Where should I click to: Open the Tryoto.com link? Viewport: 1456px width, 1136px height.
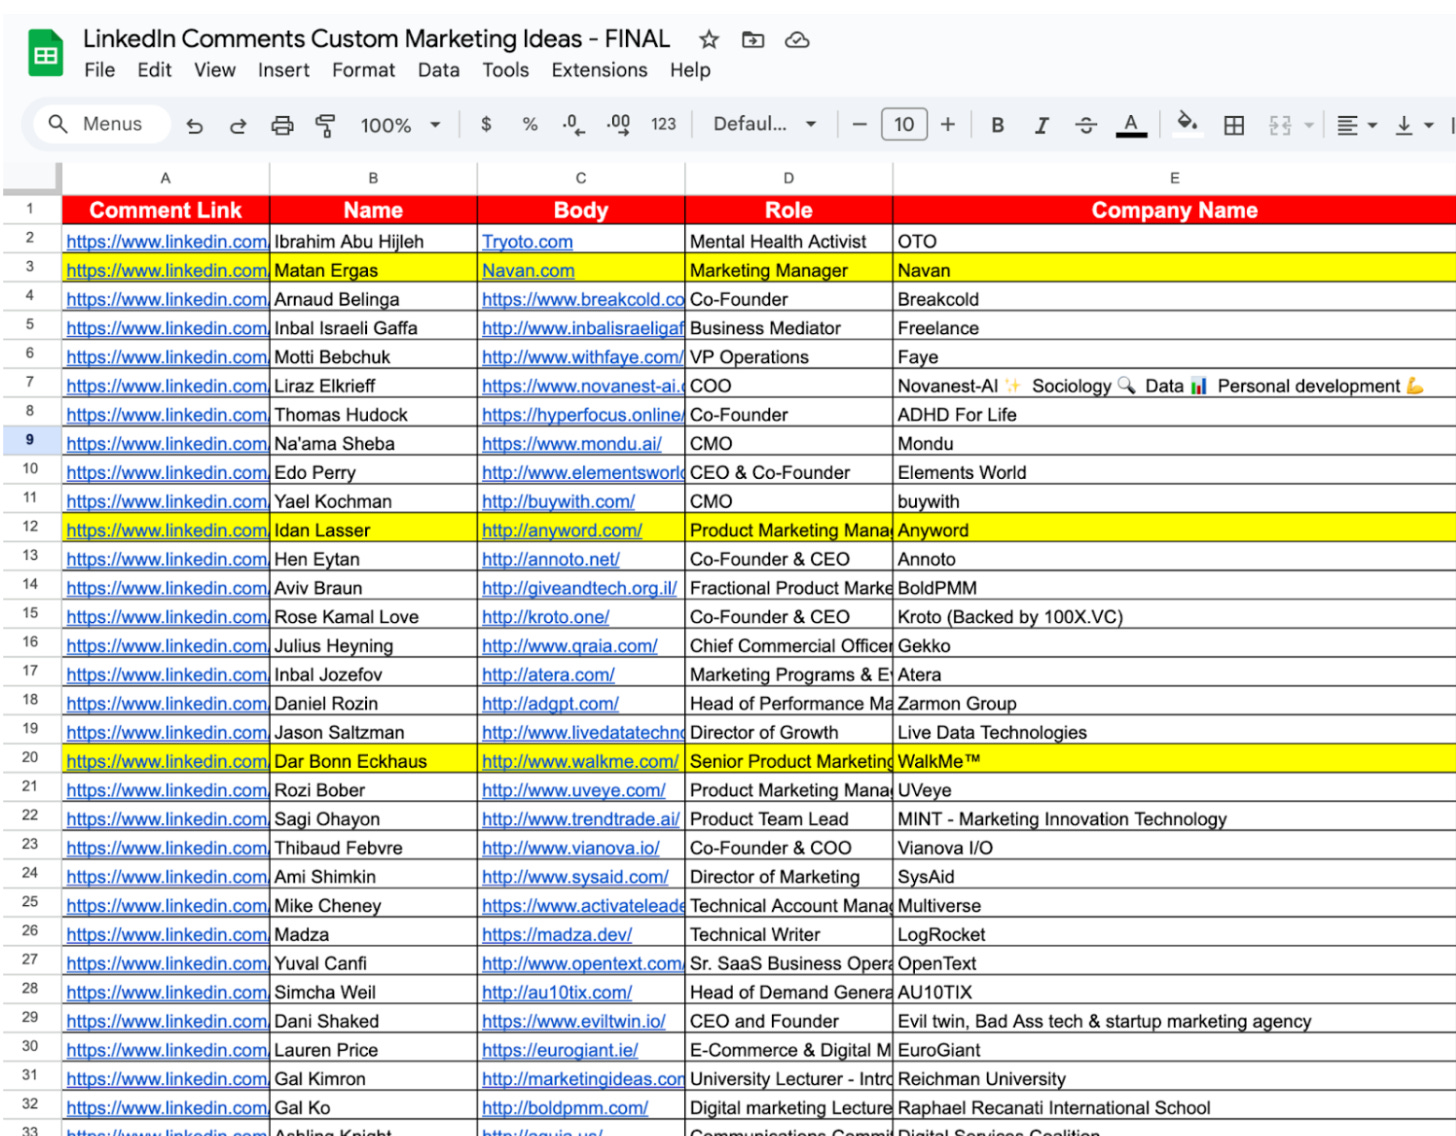pos(527,241)
